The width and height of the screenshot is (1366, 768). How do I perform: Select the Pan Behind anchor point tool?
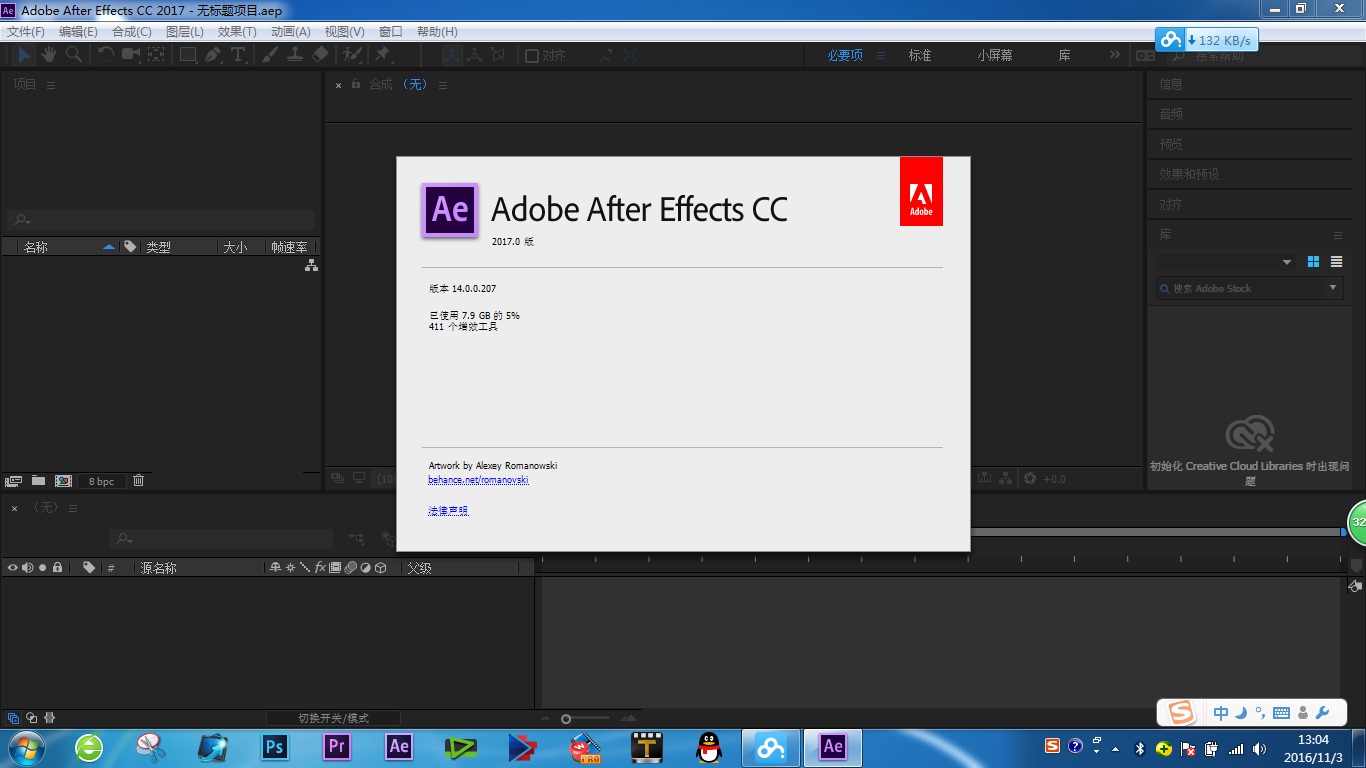click(156, 55)
